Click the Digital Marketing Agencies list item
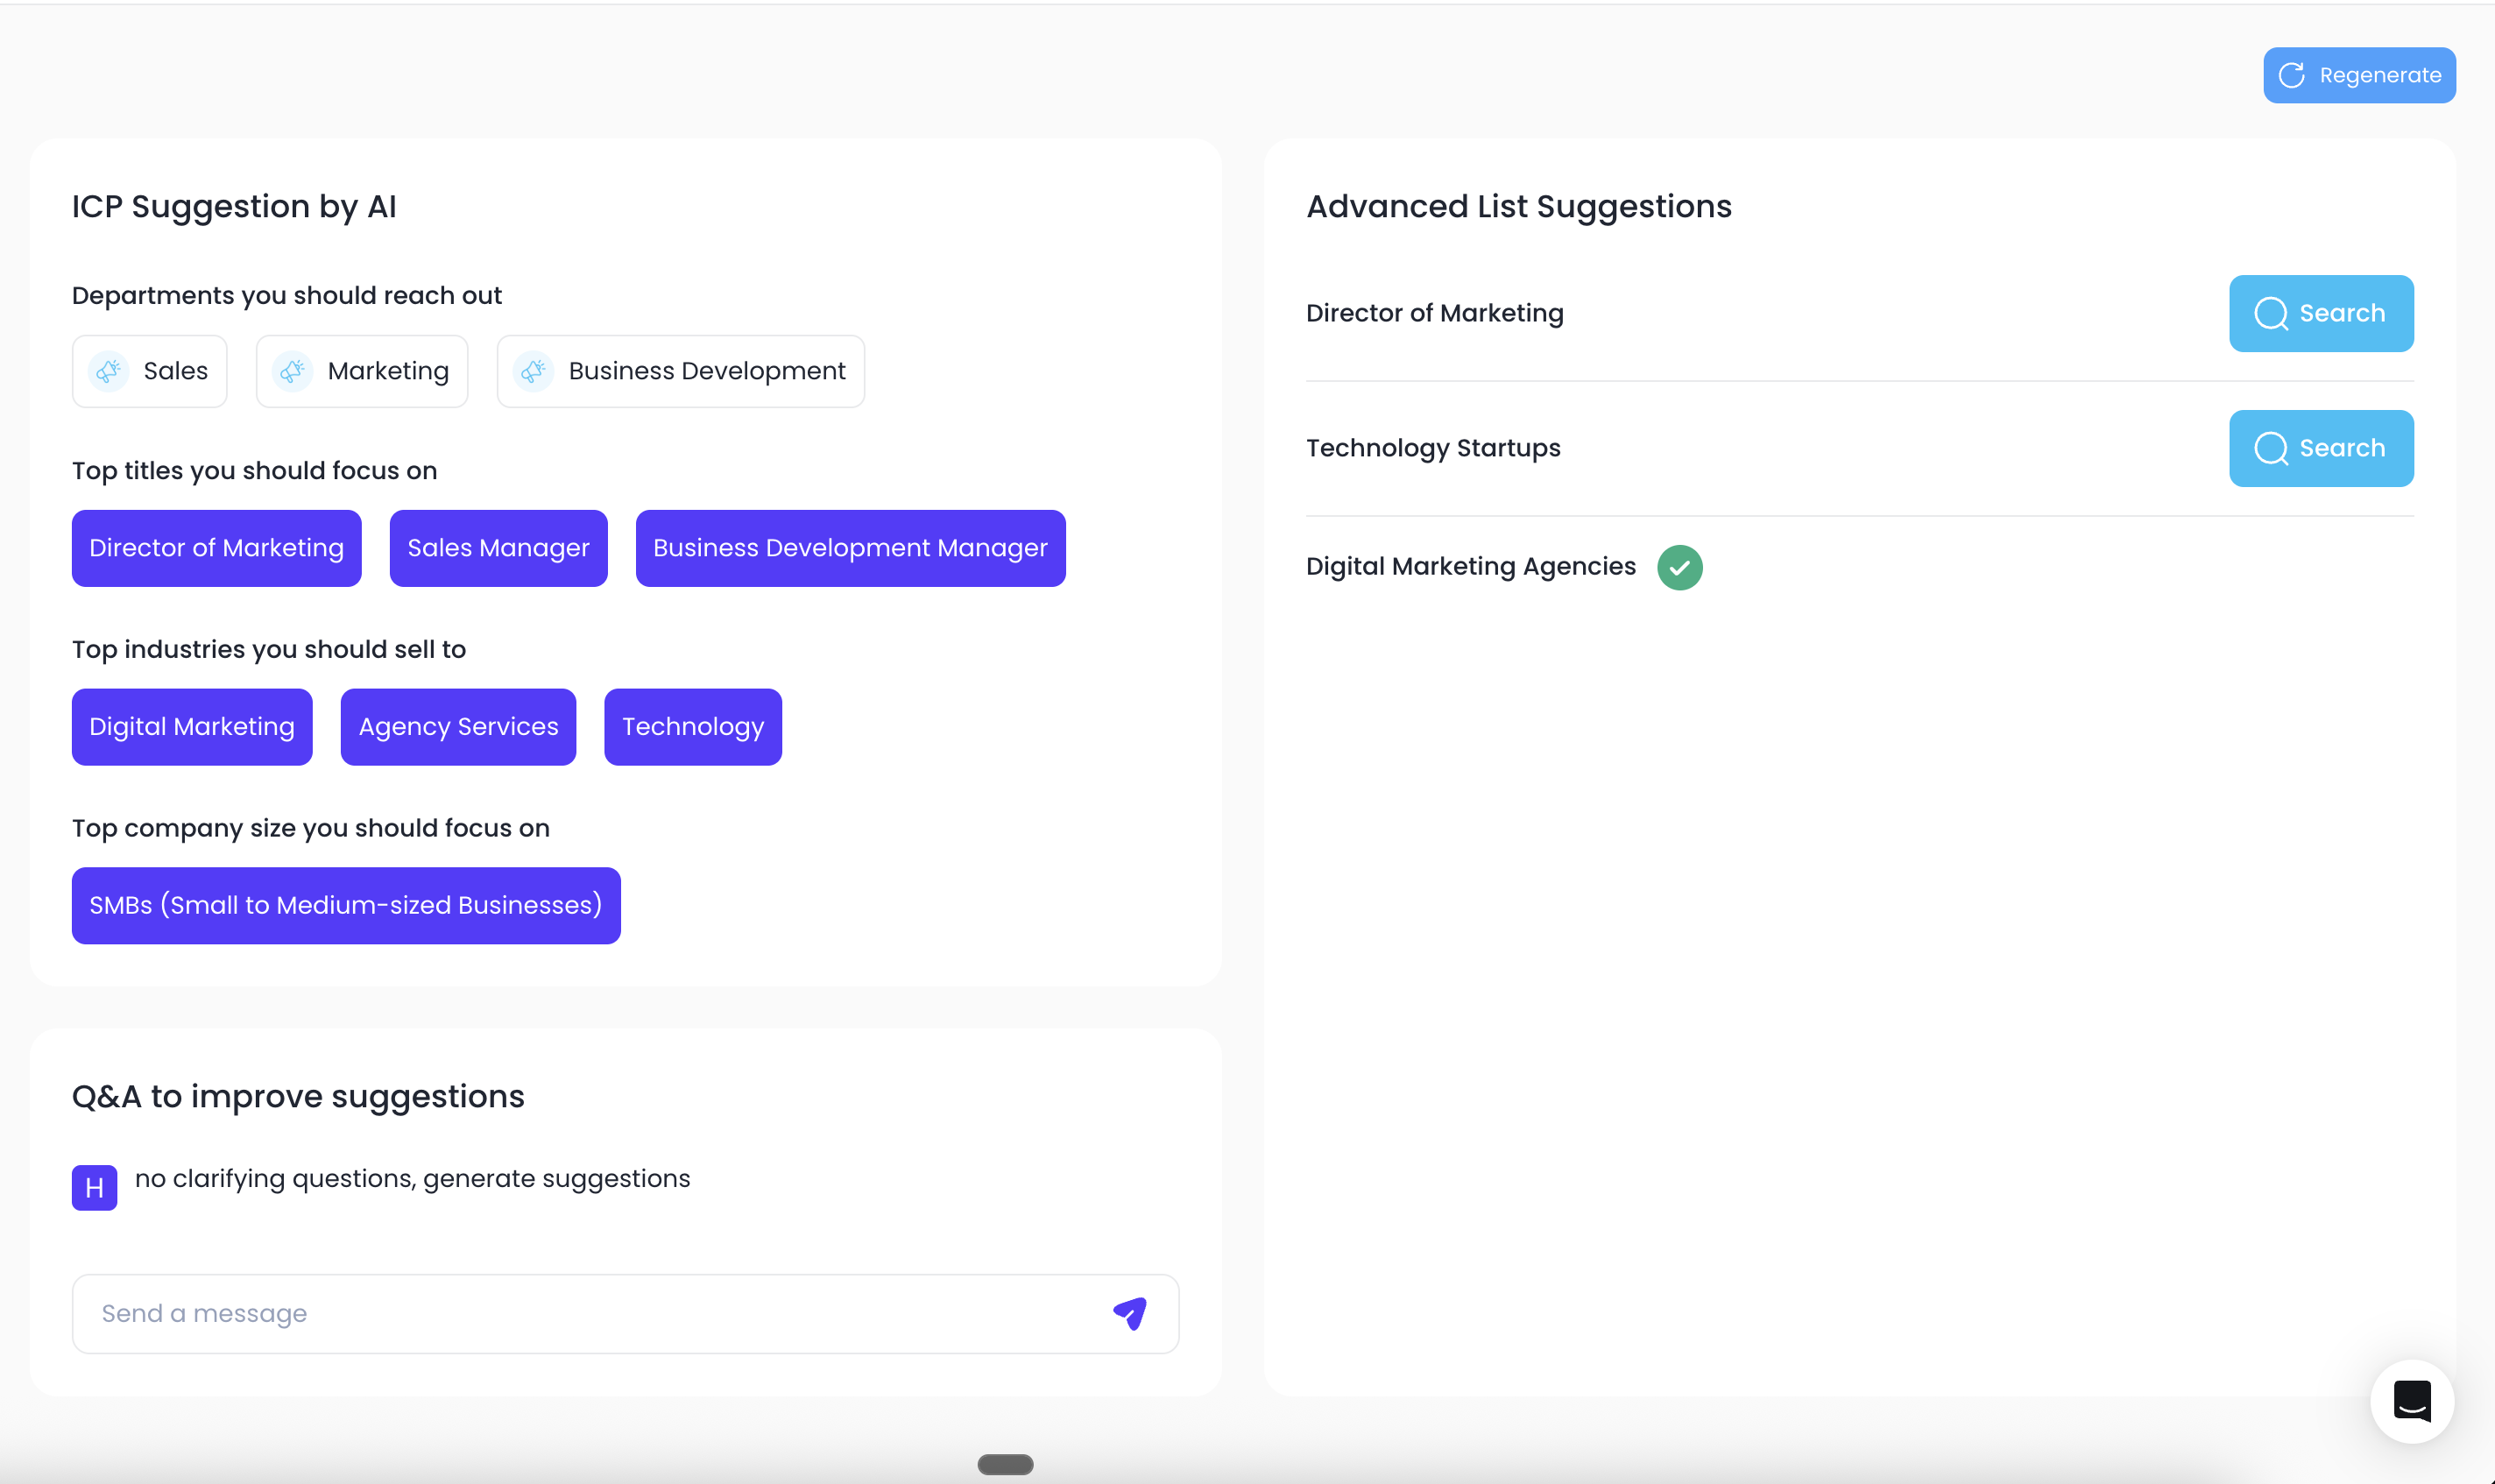The height and width of the screenshot is (1484, 2495). (x=1470, y=567)
